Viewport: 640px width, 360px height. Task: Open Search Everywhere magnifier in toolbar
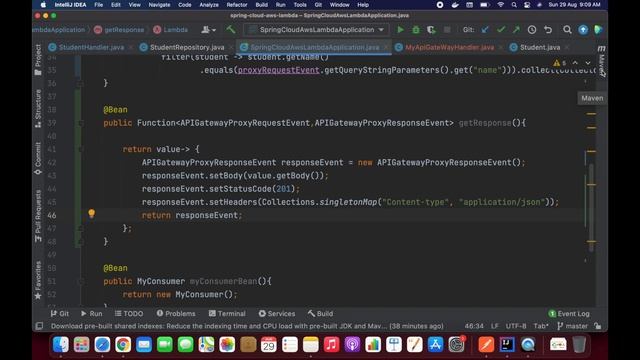tap(567, 30)
